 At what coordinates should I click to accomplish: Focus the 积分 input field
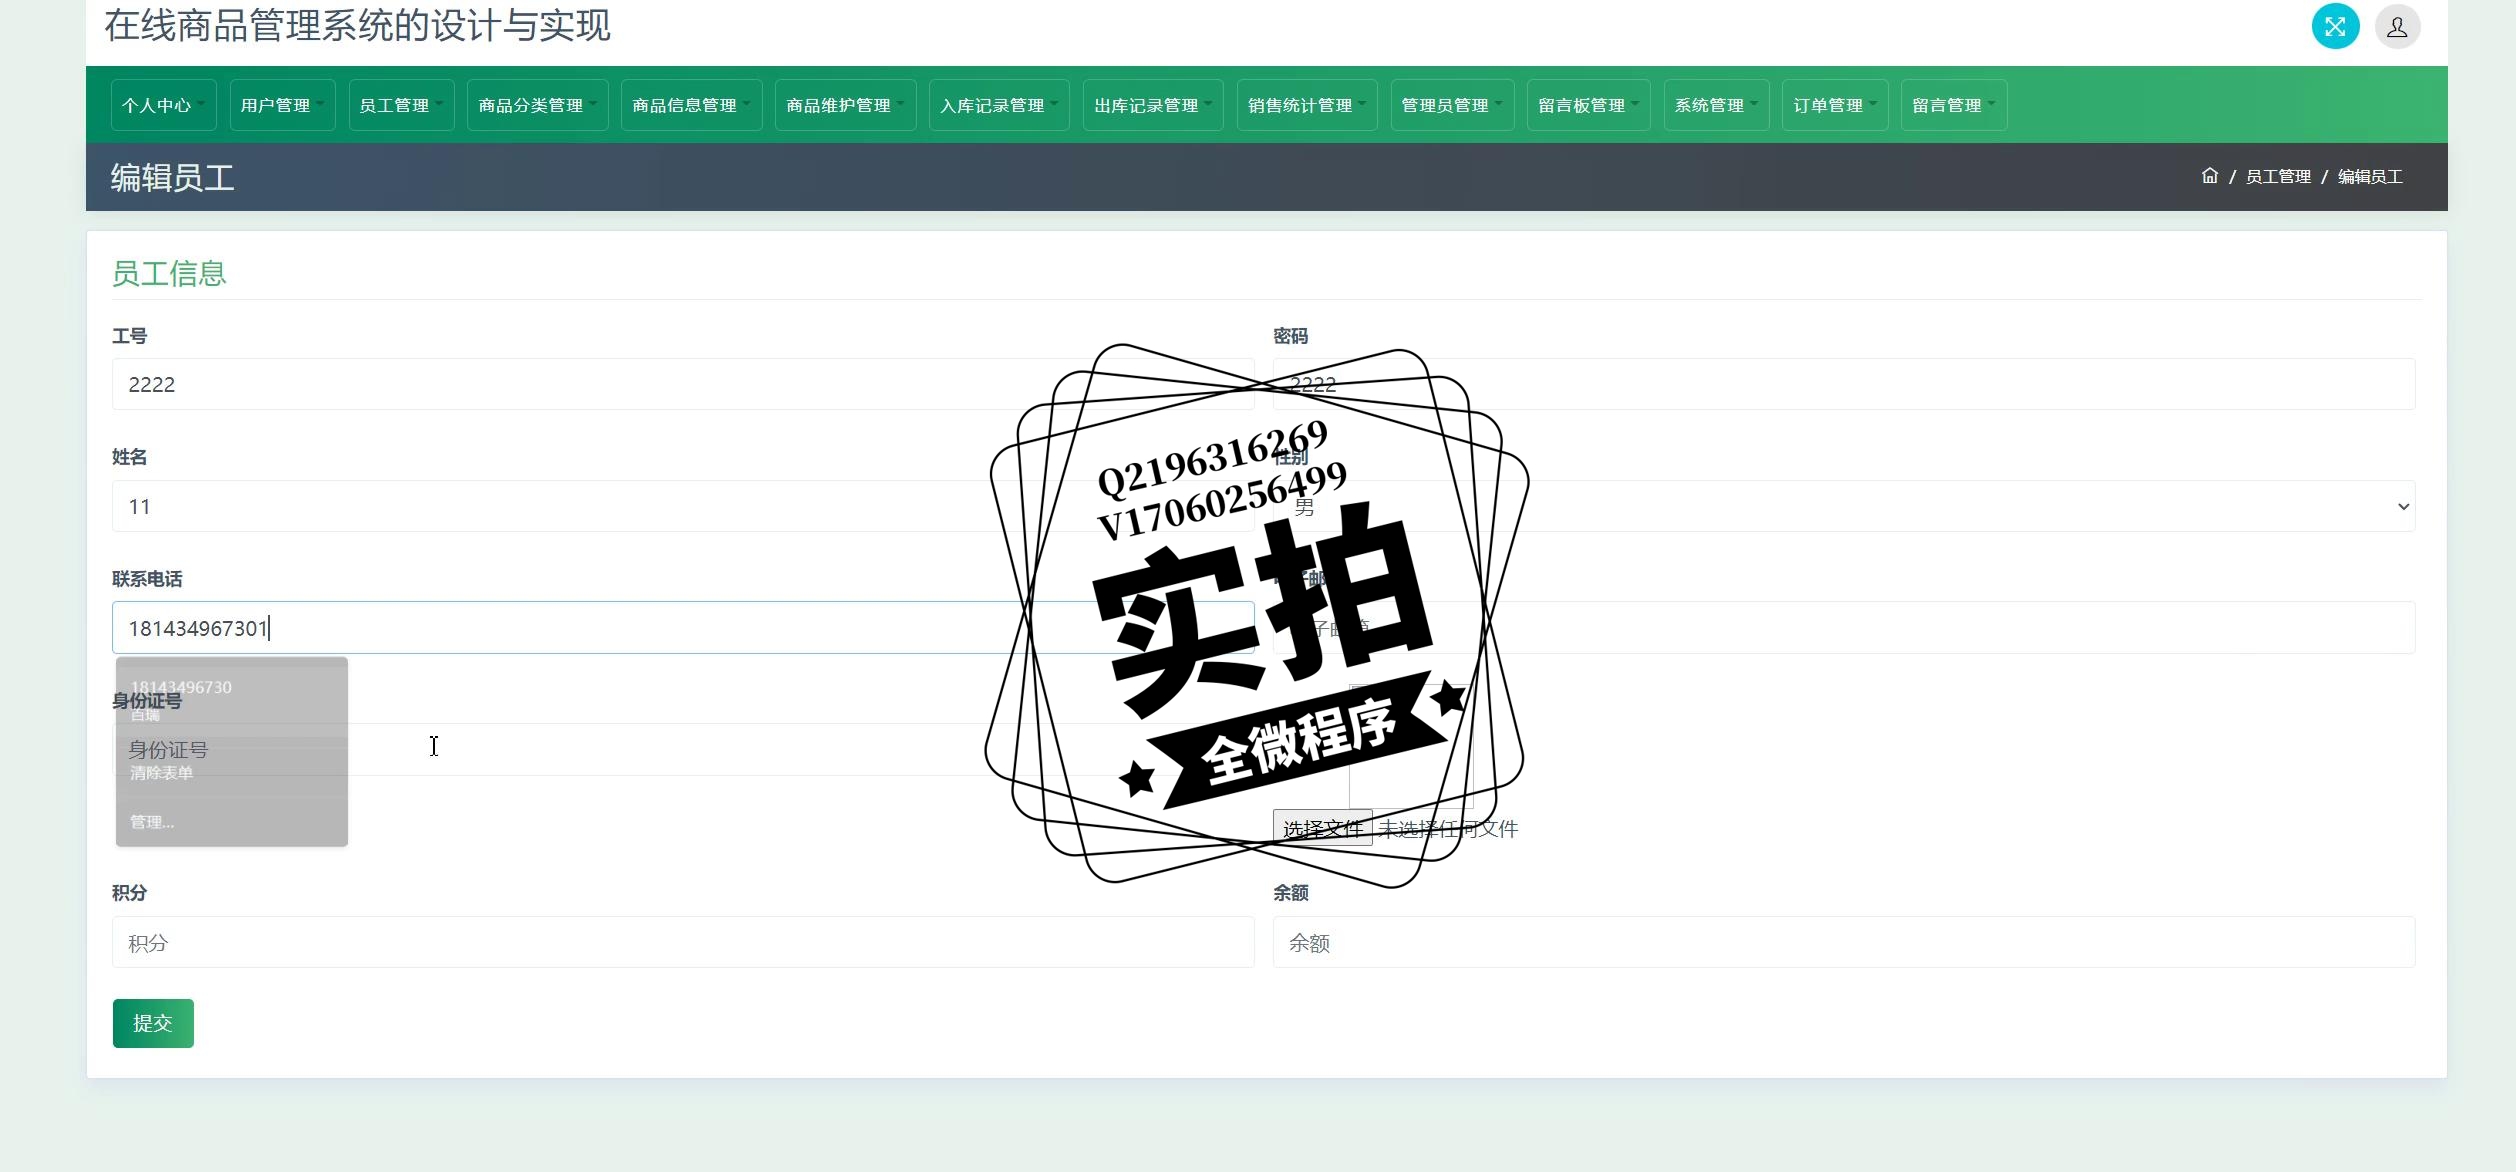(683, 942)
